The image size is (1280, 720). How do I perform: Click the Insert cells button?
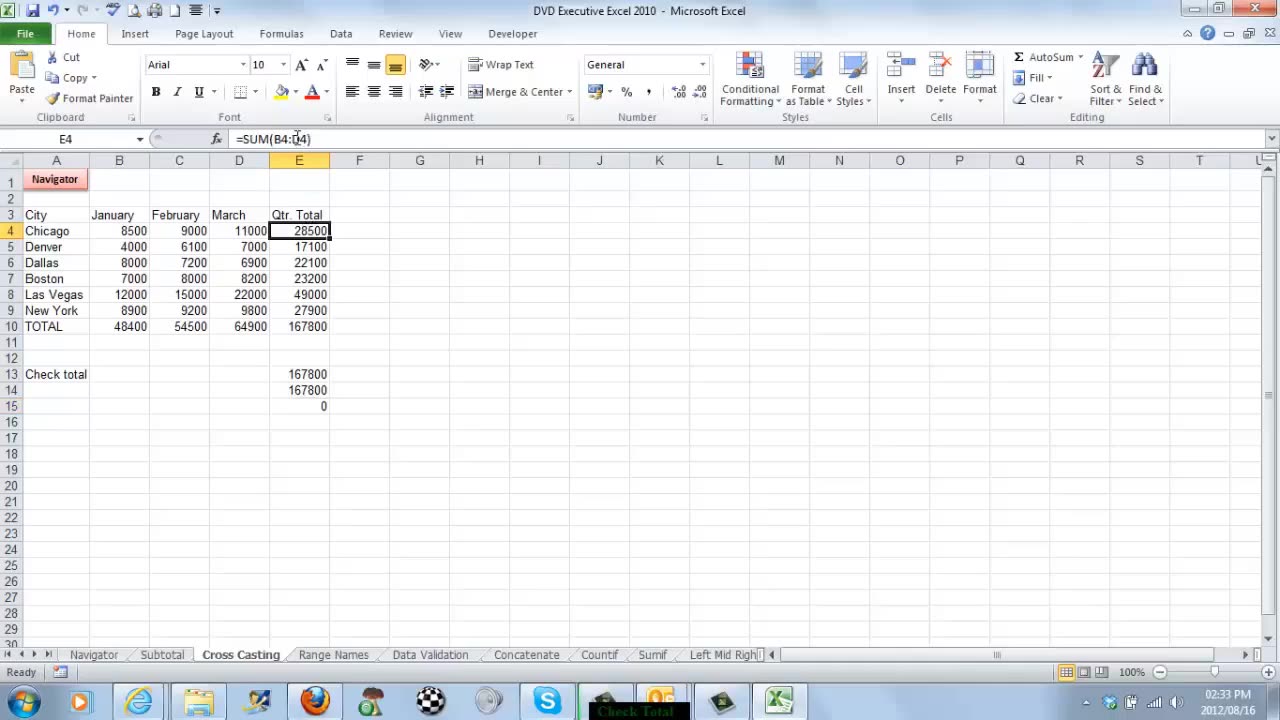(901, 79)
